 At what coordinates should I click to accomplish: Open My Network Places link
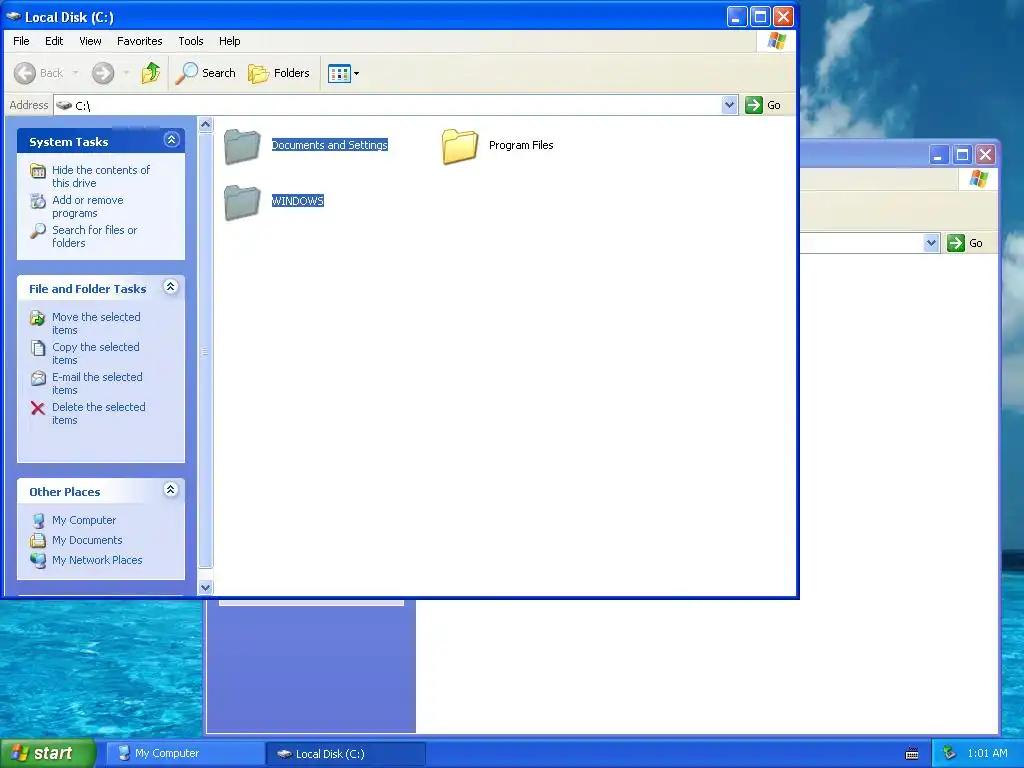tap(97, 560)
